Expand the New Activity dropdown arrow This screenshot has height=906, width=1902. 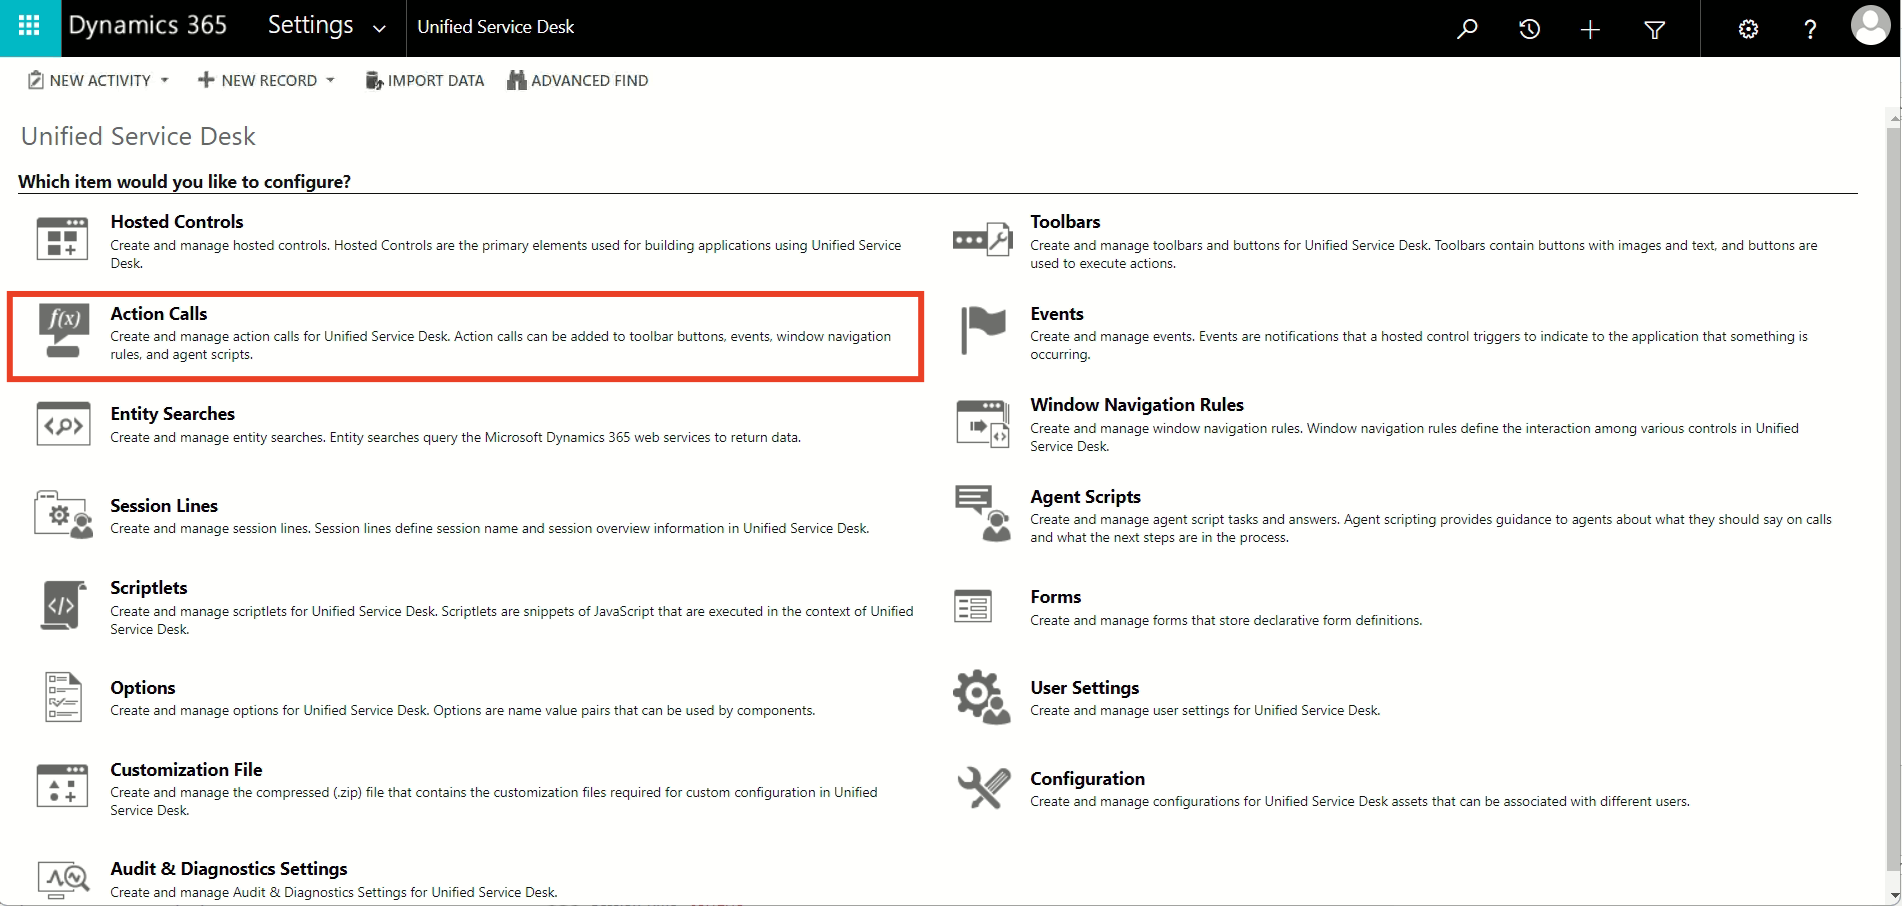click(164, 80)
